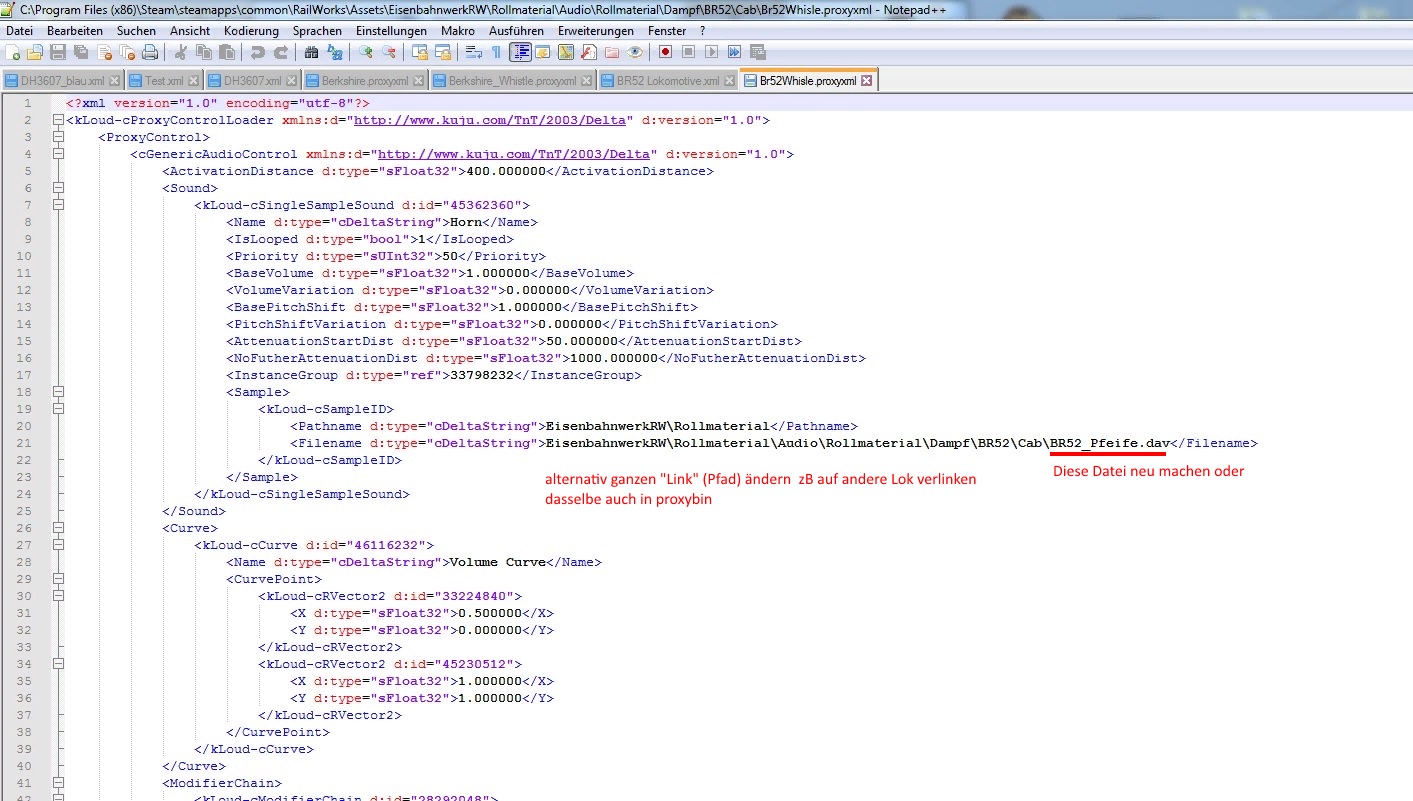Toggle the indent guide button
Screen dimensions: 1413x801
click(520, 52)
